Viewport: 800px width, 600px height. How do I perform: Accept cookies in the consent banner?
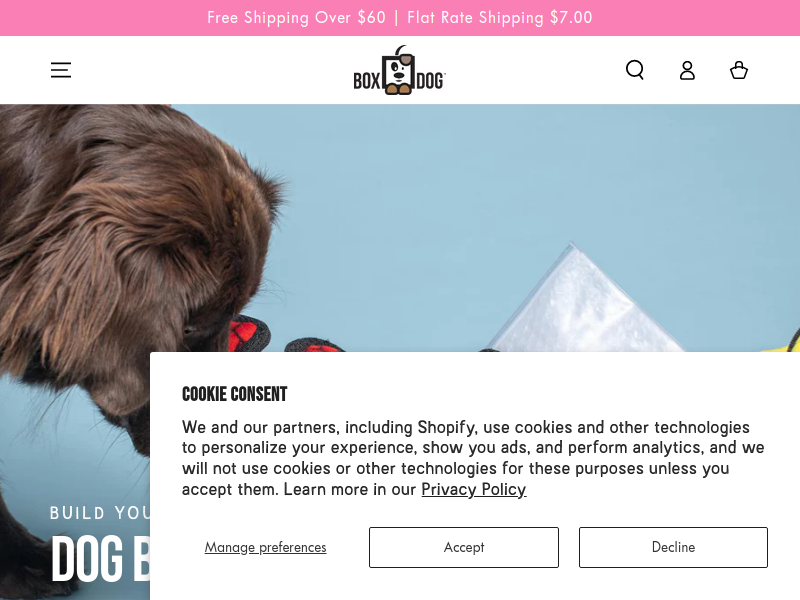click(464, 547)
